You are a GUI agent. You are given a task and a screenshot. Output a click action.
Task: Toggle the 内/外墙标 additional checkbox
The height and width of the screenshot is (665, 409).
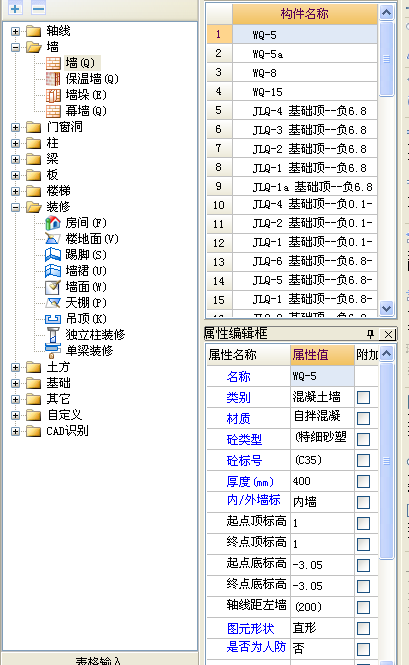pyautogui.click(x=364, y=503)
